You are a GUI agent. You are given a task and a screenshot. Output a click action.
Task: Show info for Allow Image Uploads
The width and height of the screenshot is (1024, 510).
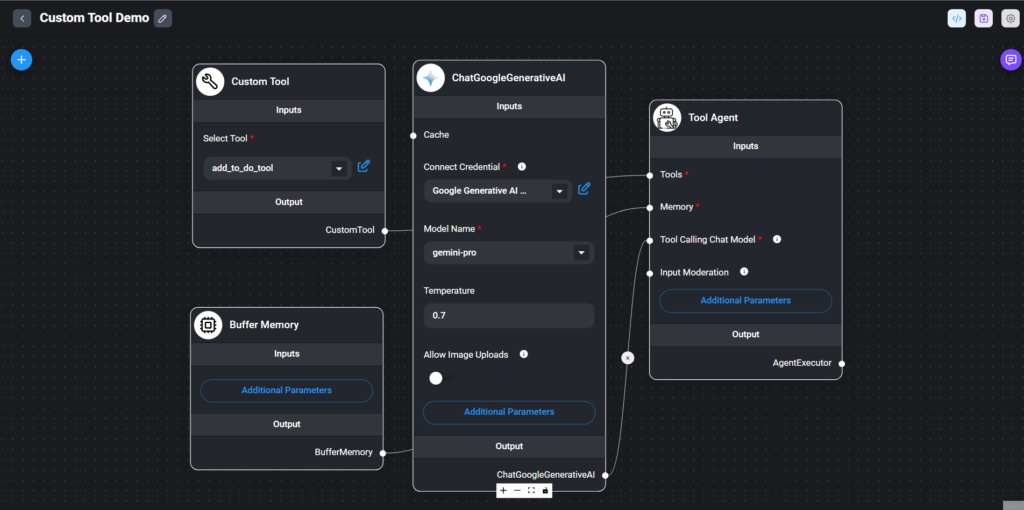click(523, 354)
